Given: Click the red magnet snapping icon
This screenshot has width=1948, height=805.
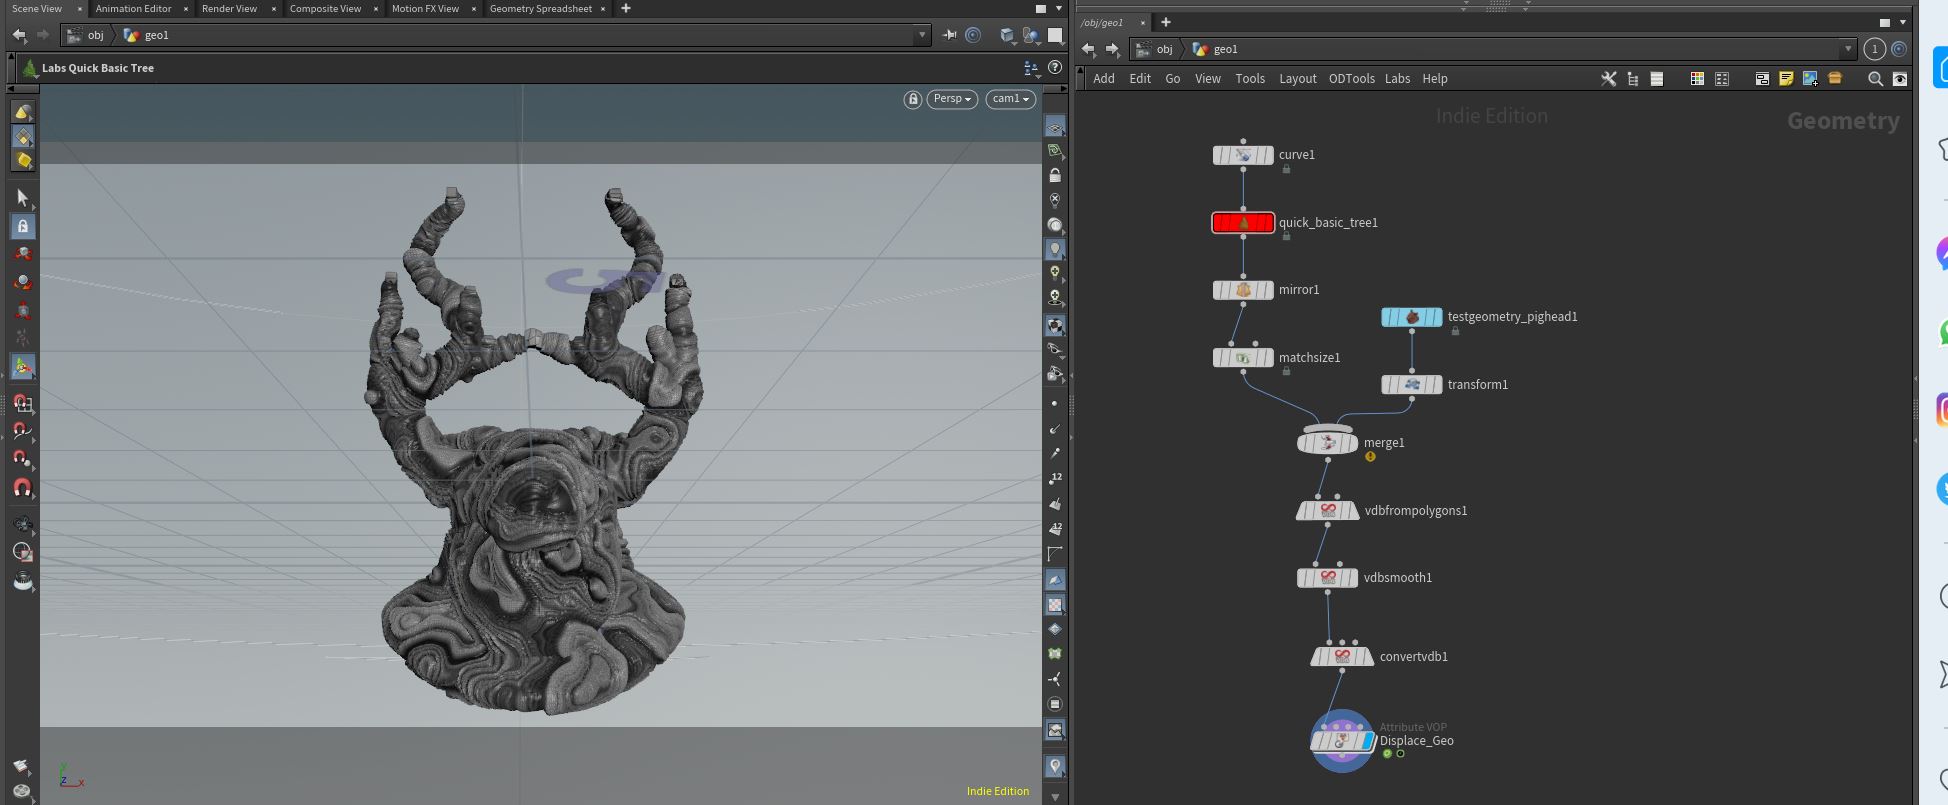Looking at the screenshot, I should 22,488.
